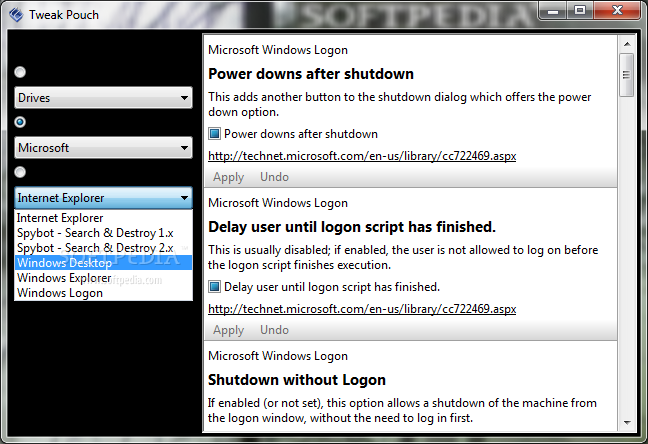Choose Internet Explorer from the dropdown list
This screenshot has width=648, height=444.
pyautogui.click(x=103, y=218)
